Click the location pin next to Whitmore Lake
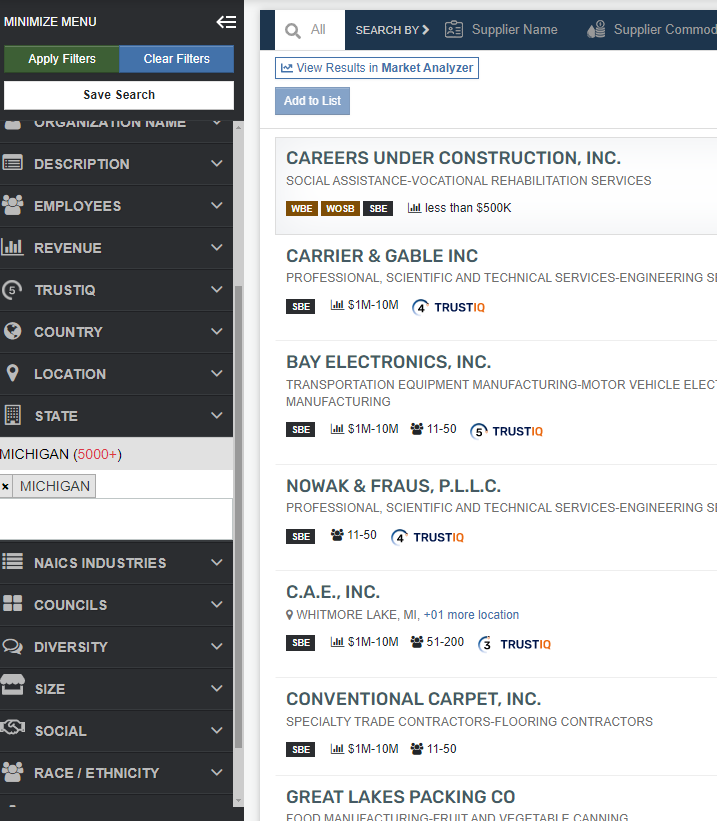This screenshot has width=717, height=821. click(x=289, y=615)
